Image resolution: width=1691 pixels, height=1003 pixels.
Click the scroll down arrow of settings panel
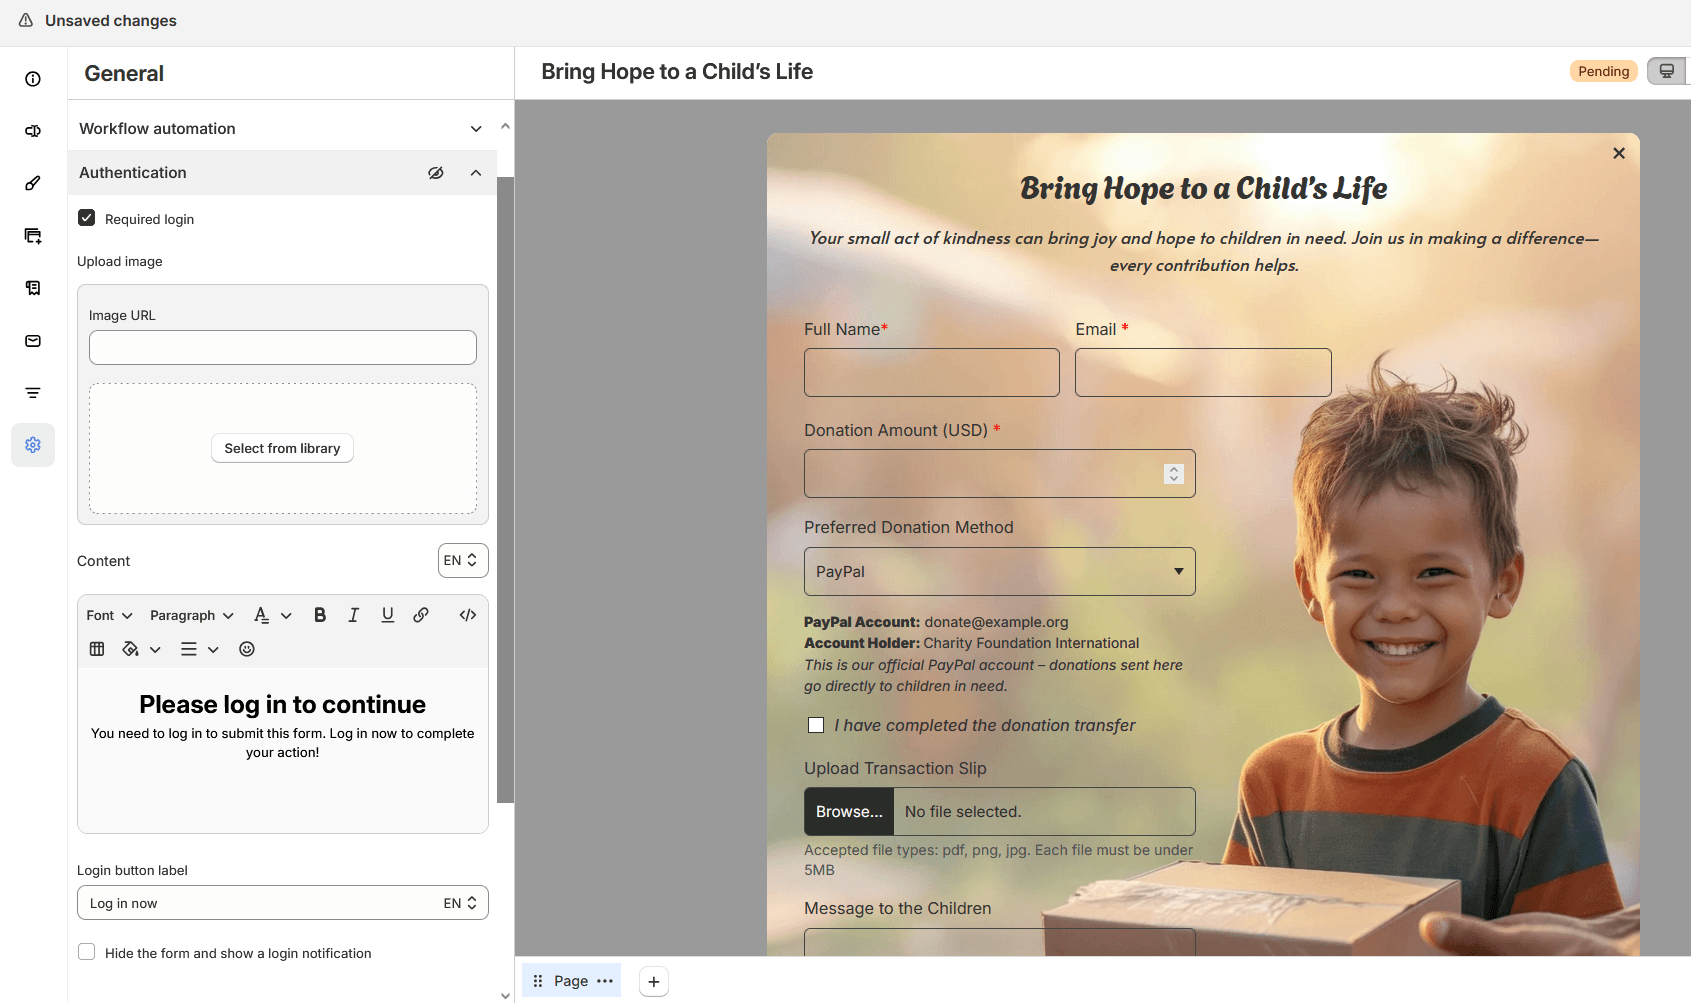point(505,995)
